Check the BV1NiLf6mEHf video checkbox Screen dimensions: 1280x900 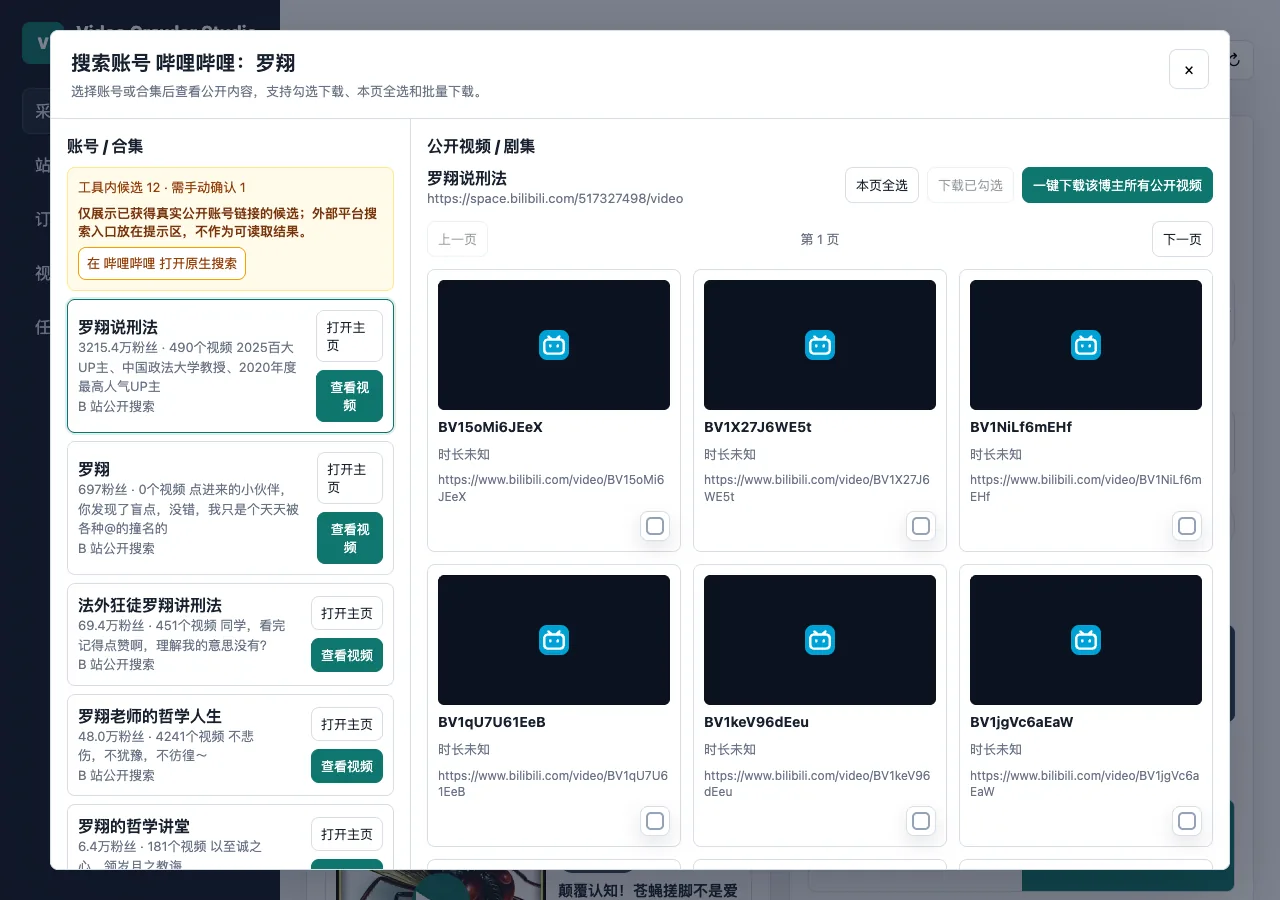[x=1187, y=526]
